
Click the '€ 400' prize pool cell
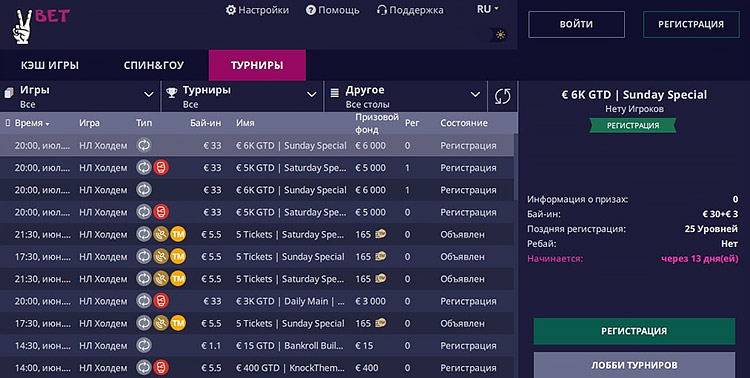point(366,367)
